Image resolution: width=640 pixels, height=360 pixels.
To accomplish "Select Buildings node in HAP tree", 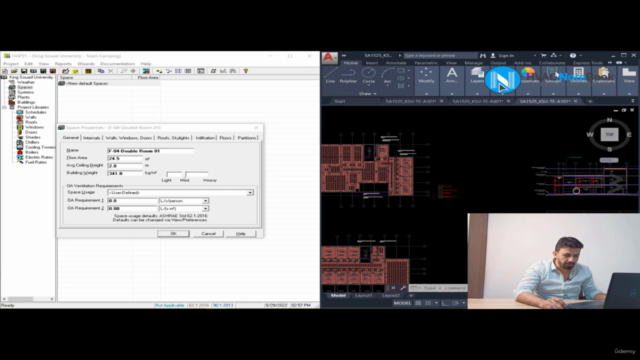I will coord(26,102).
